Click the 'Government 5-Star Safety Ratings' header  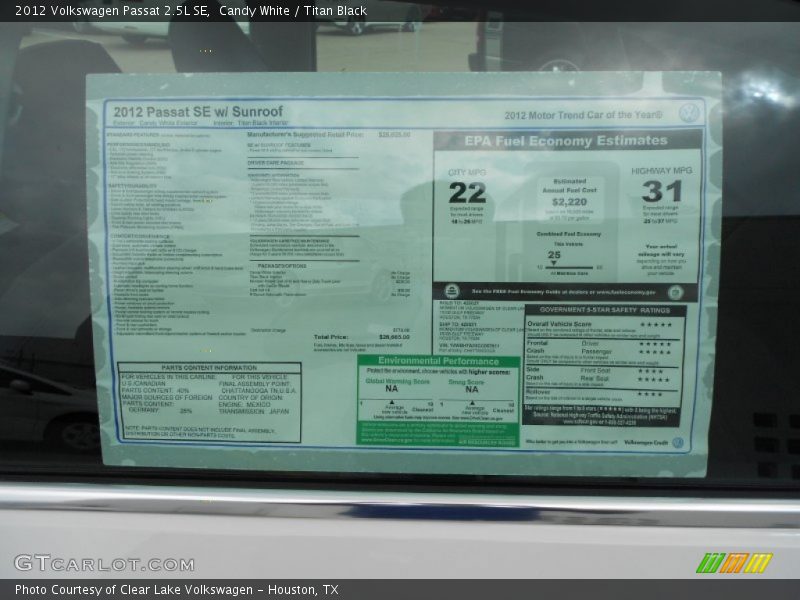[605, 310]
